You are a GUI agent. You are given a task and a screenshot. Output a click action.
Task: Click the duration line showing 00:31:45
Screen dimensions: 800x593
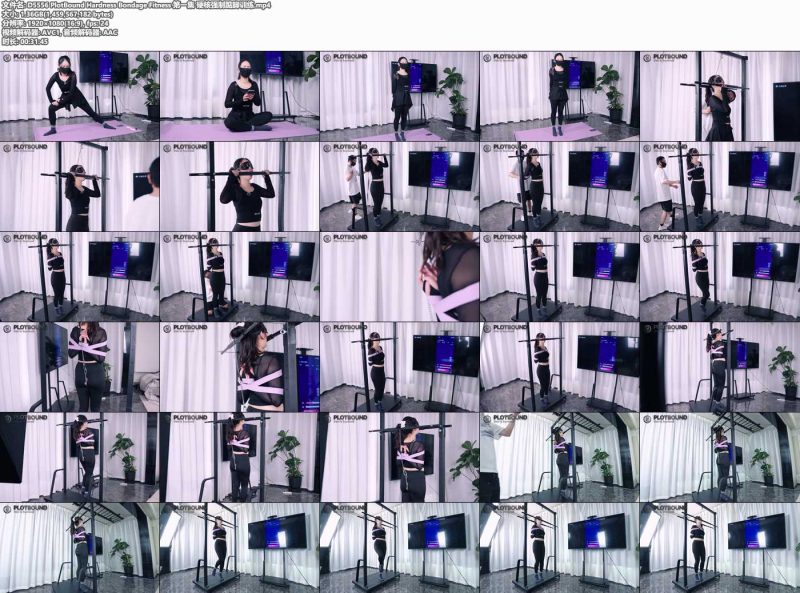(x=25, y=42)
